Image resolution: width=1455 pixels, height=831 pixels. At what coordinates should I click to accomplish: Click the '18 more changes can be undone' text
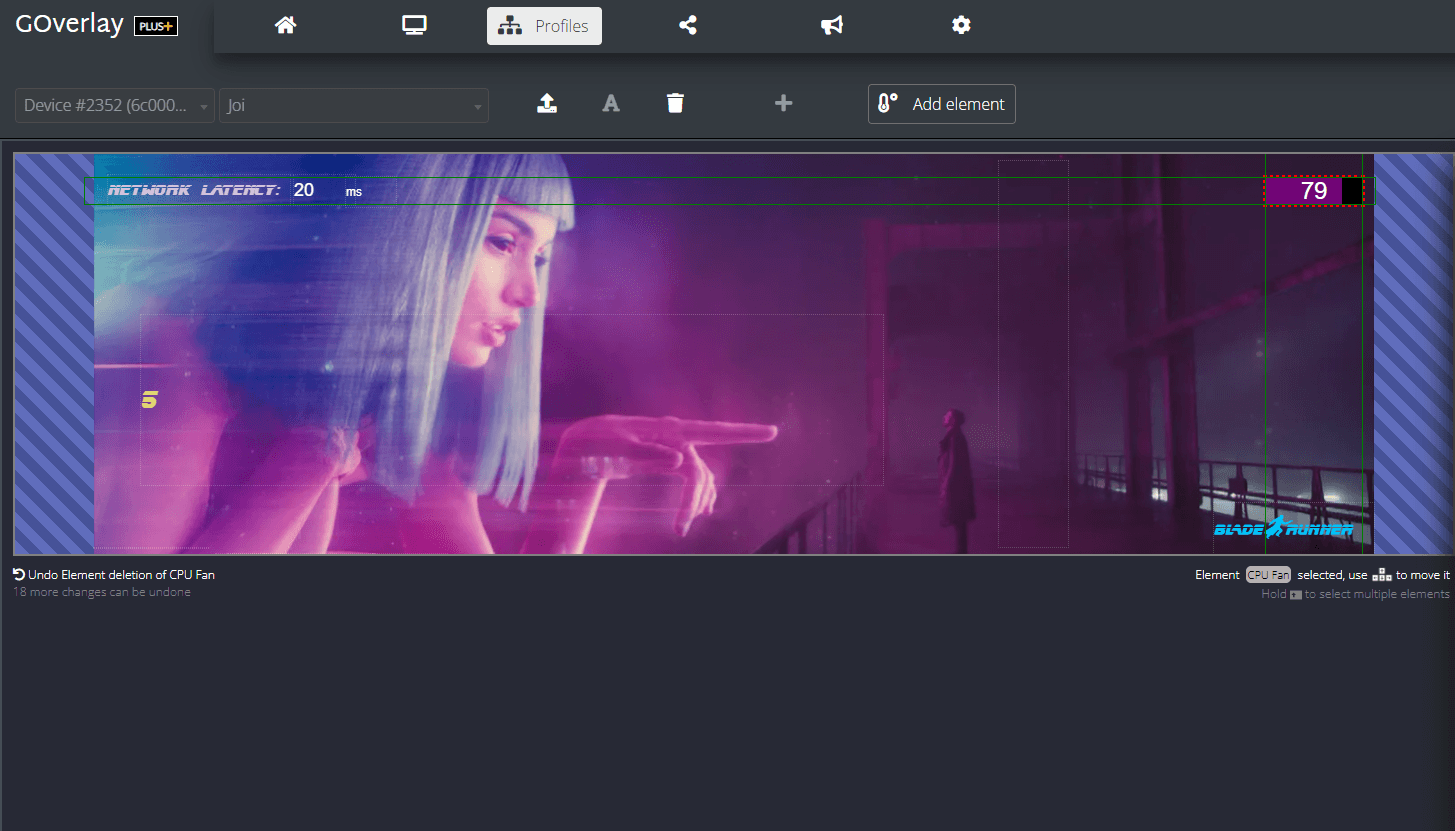101,592
